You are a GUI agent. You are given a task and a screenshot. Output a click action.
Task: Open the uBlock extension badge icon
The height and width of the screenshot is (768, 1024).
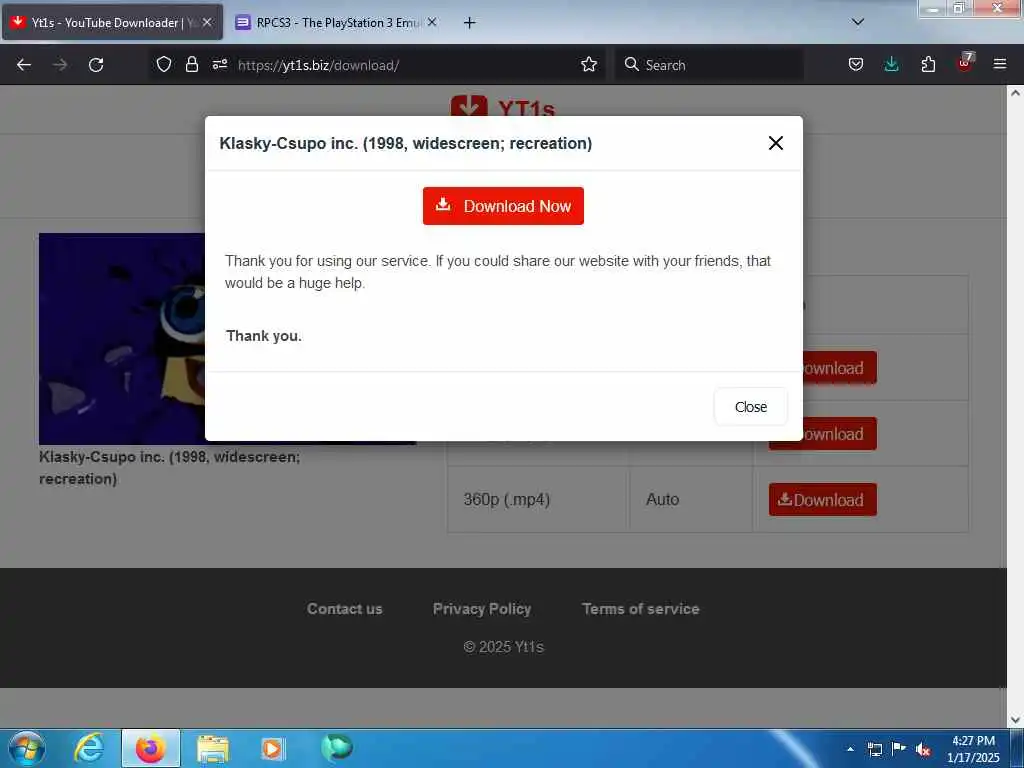(x=965, y=63)
